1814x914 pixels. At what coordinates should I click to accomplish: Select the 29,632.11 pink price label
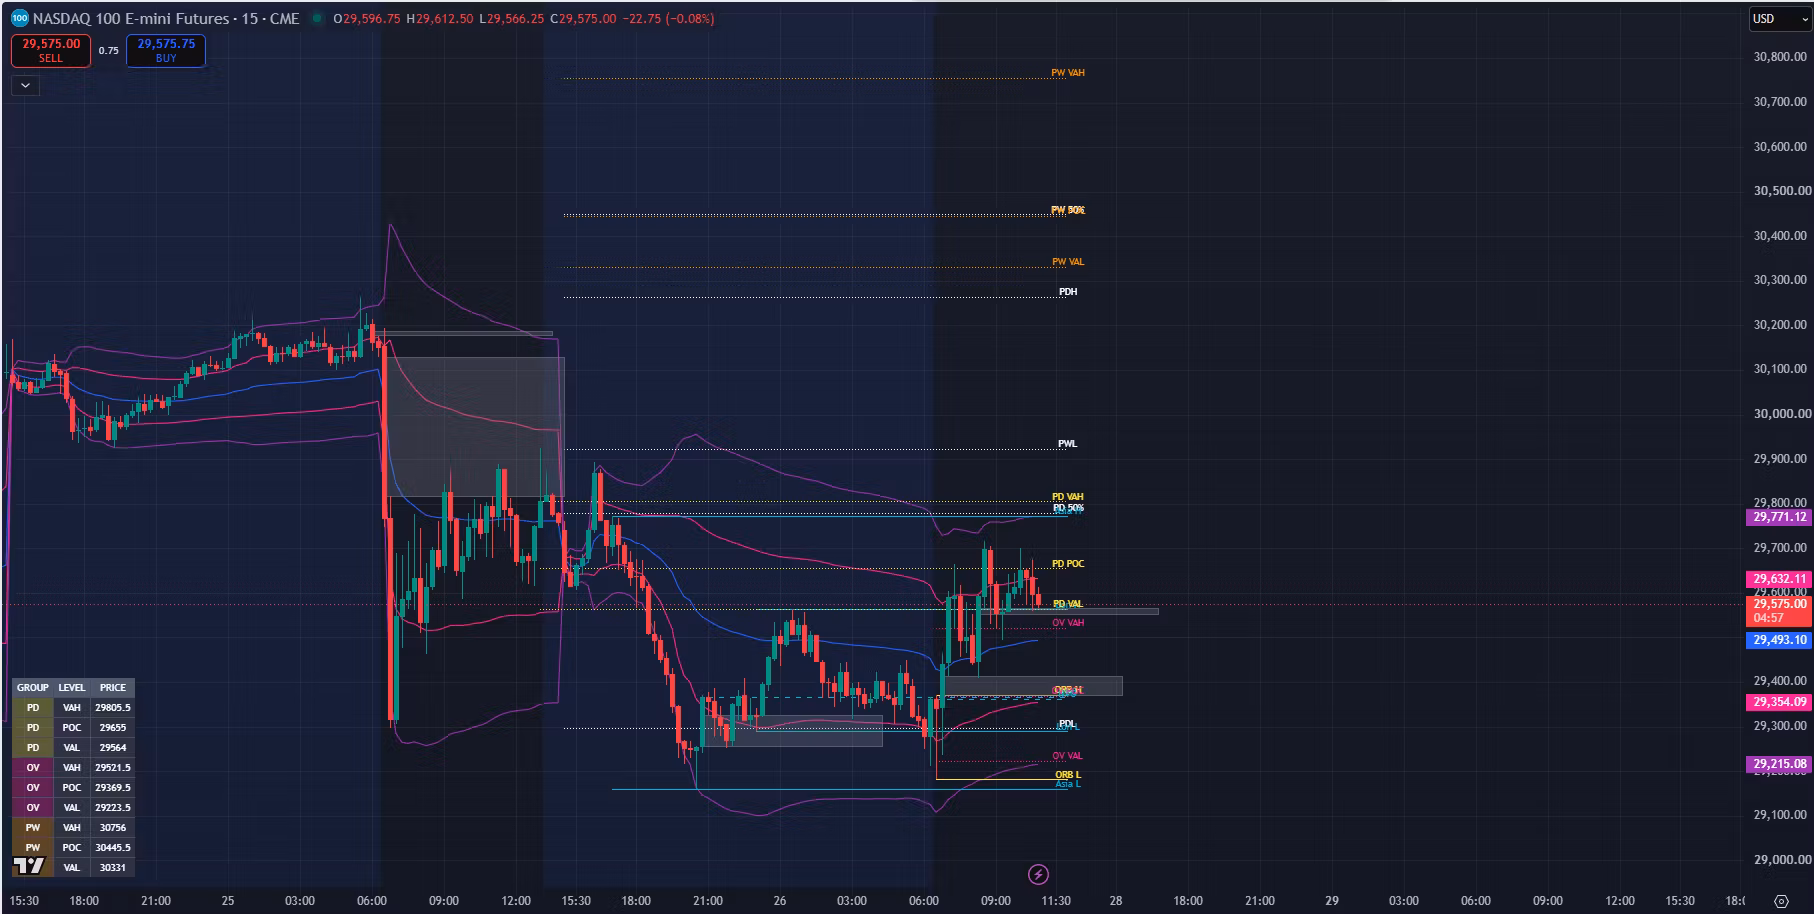[x=1780, y=579]
